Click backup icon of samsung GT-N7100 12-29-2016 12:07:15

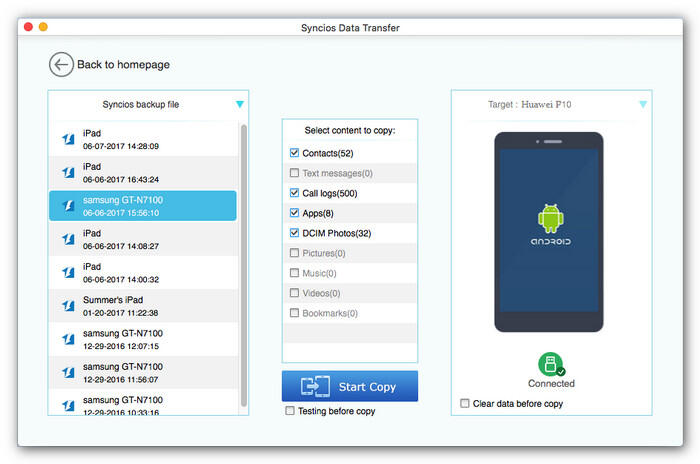pyautogui.click(x=68, y=339)
